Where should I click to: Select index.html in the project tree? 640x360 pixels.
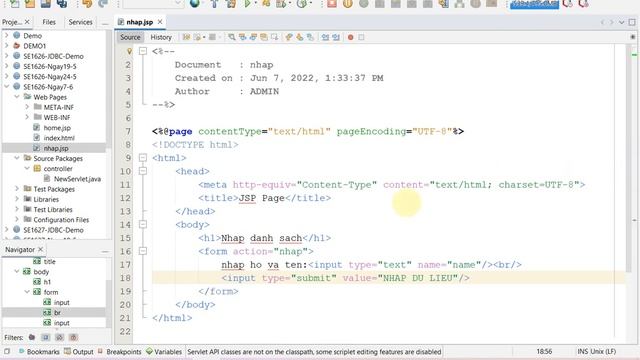point(59,138)
